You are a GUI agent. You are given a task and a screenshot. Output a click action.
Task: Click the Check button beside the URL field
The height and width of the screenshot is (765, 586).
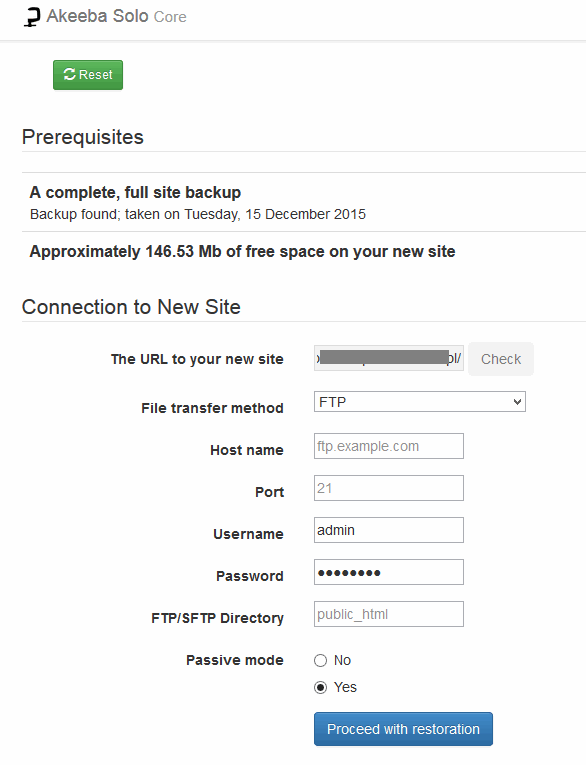501,359
